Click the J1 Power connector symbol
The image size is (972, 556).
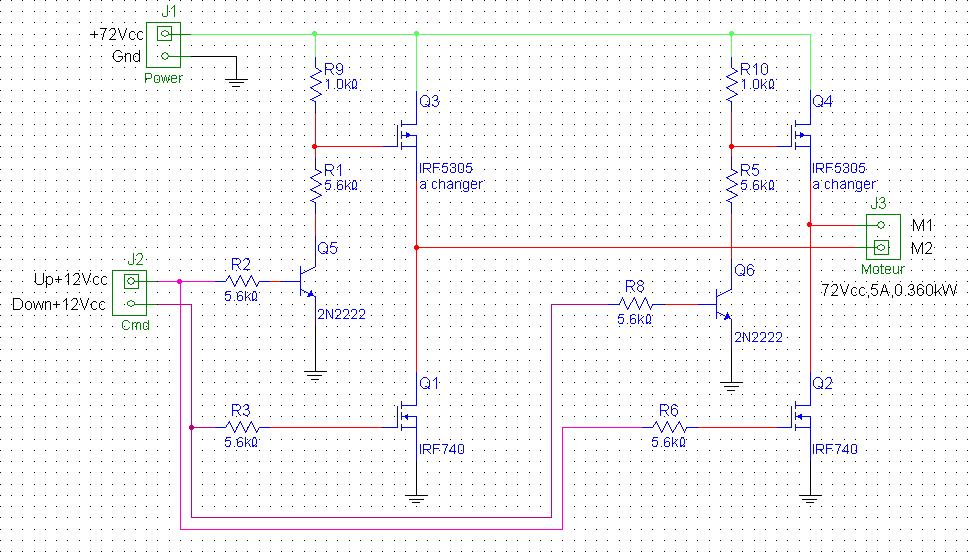click(x=164, y=45)
